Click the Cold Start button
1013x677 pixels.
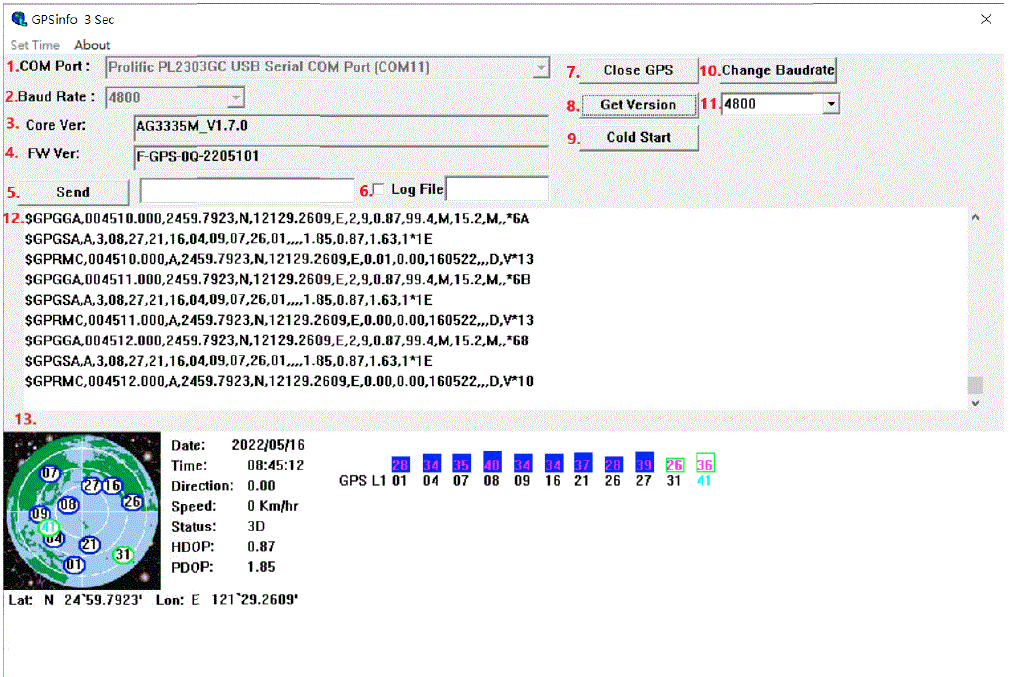[x=638, y=137]
